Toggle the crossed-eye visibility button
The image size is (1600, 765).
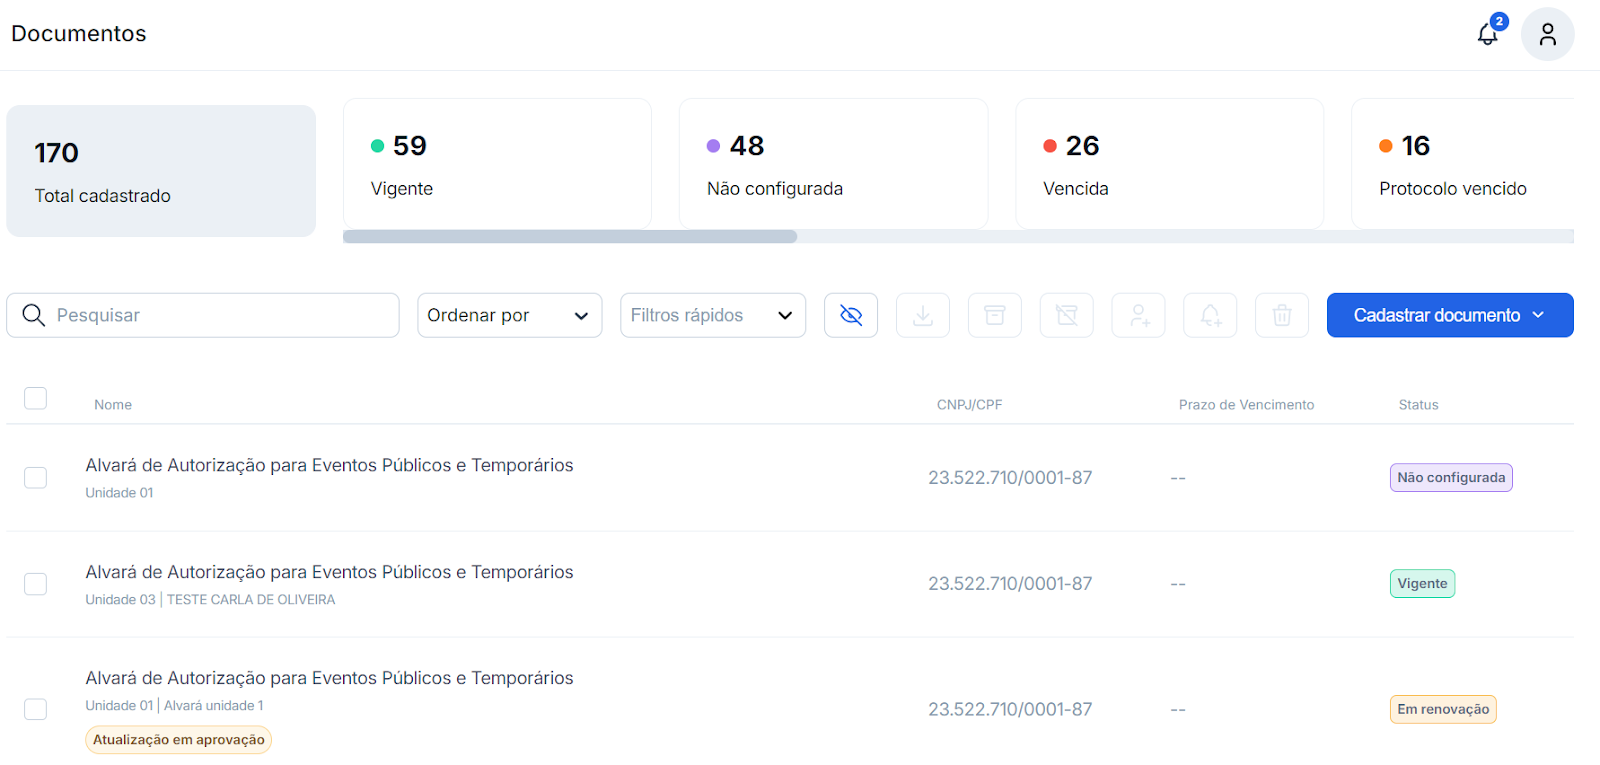coord(851,315)
